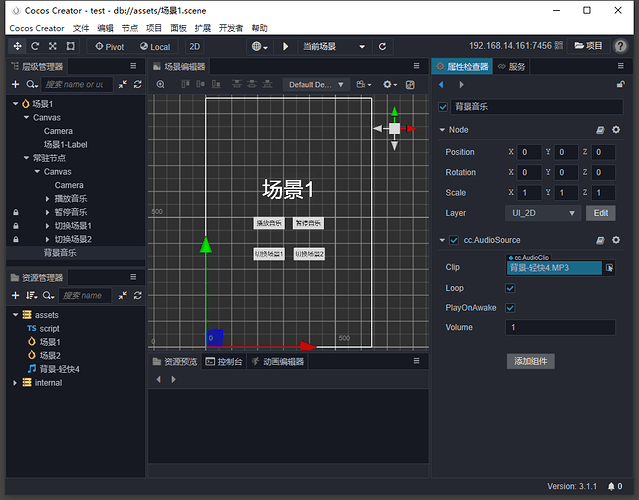Expand the 暂停音乐 node

[x=47, y=212]
